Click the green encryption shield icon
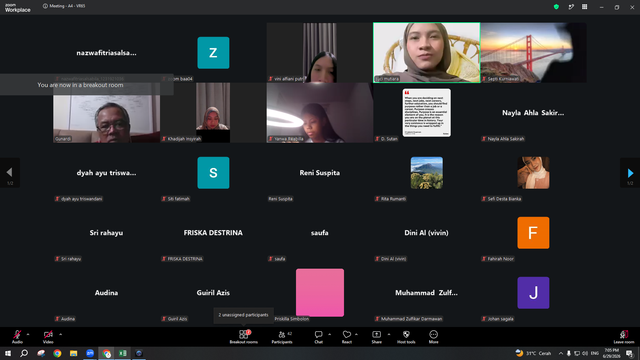Image resolution: width=640 pixels, height=360 pixels. point(556,7)
